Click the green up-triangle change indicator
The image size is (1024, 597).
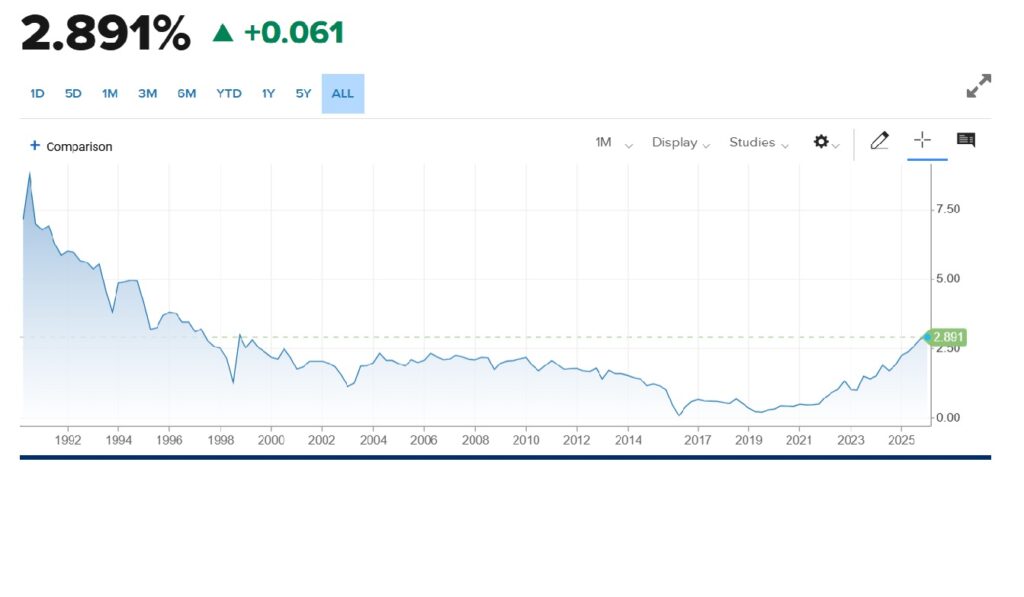pos(223,33)
